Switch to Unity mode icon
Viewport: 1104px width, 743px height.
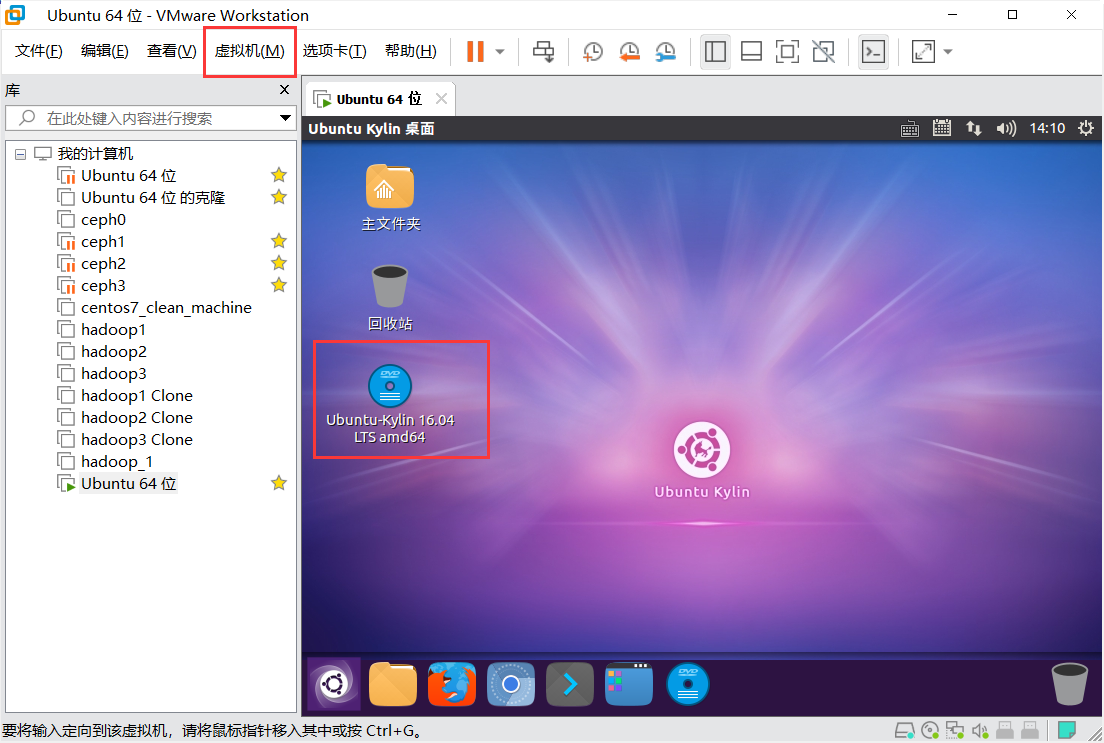click(823, 51)
